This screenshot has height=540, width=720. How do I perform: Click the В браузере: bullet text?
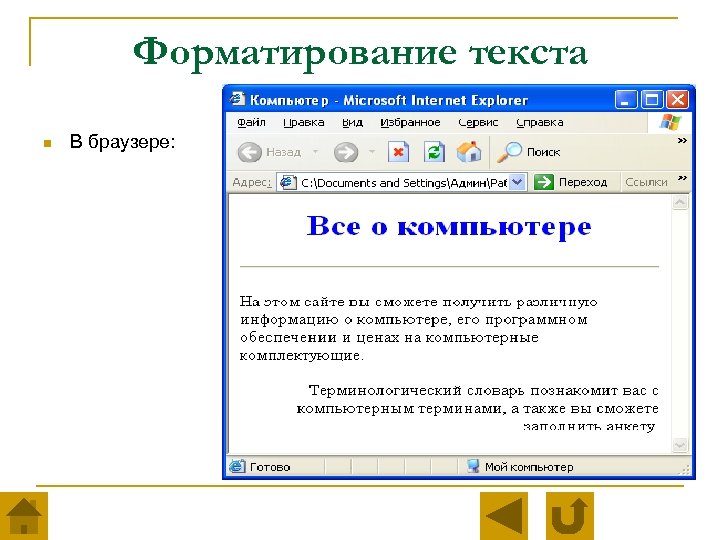tap(122, 142)
